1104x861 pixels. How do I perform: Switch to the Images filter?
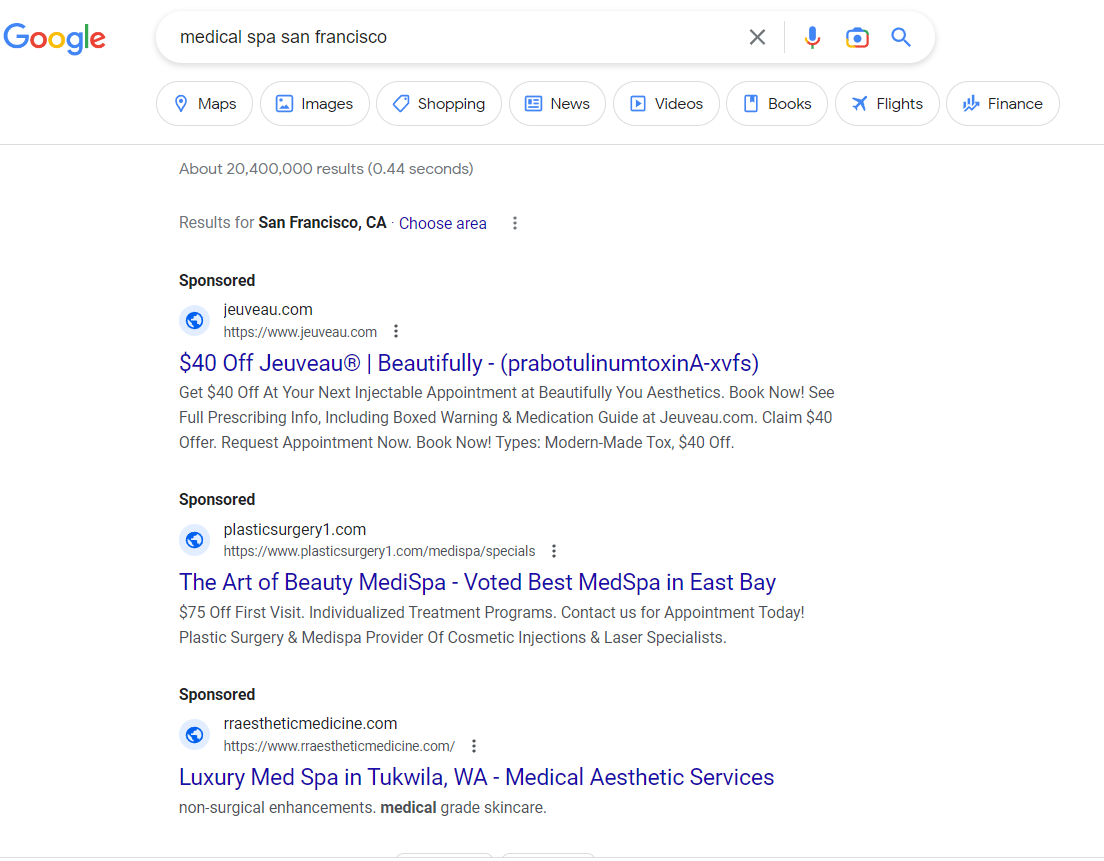click(x=315, y=103)
